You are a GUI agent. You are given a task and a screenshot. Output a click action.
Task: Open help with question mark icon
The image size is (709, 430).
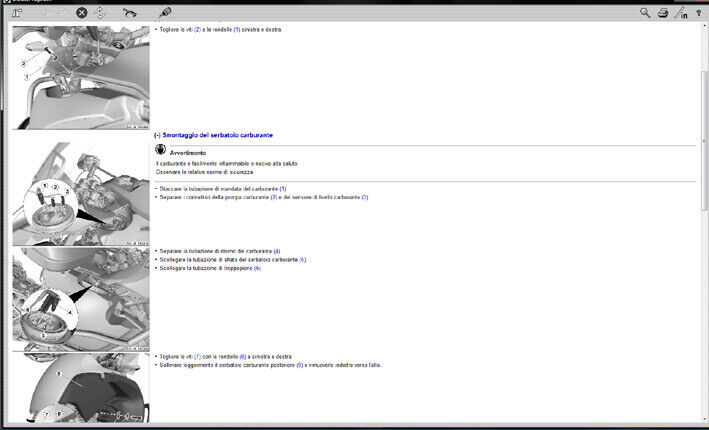point(698,13)
